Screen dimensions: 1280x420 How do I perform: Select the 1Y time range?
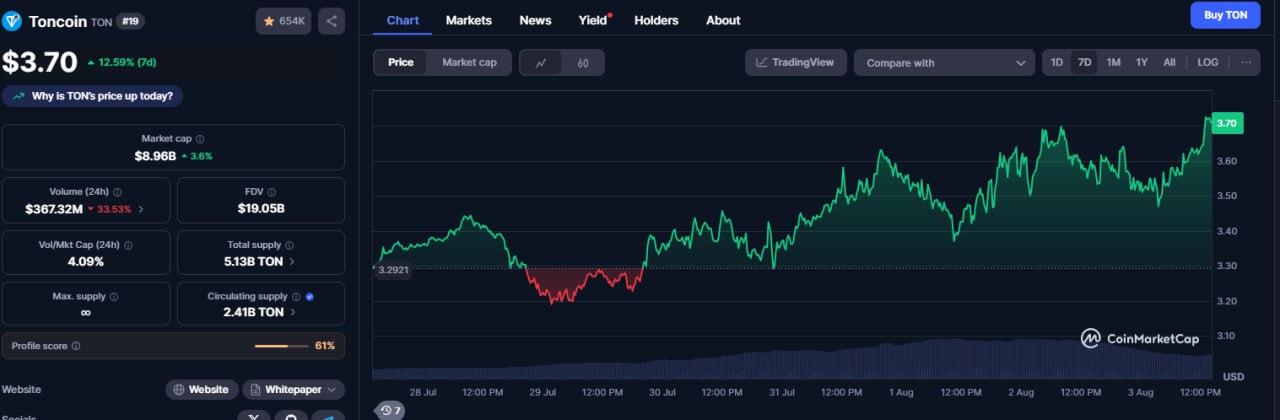click(x=1142, y=62)
